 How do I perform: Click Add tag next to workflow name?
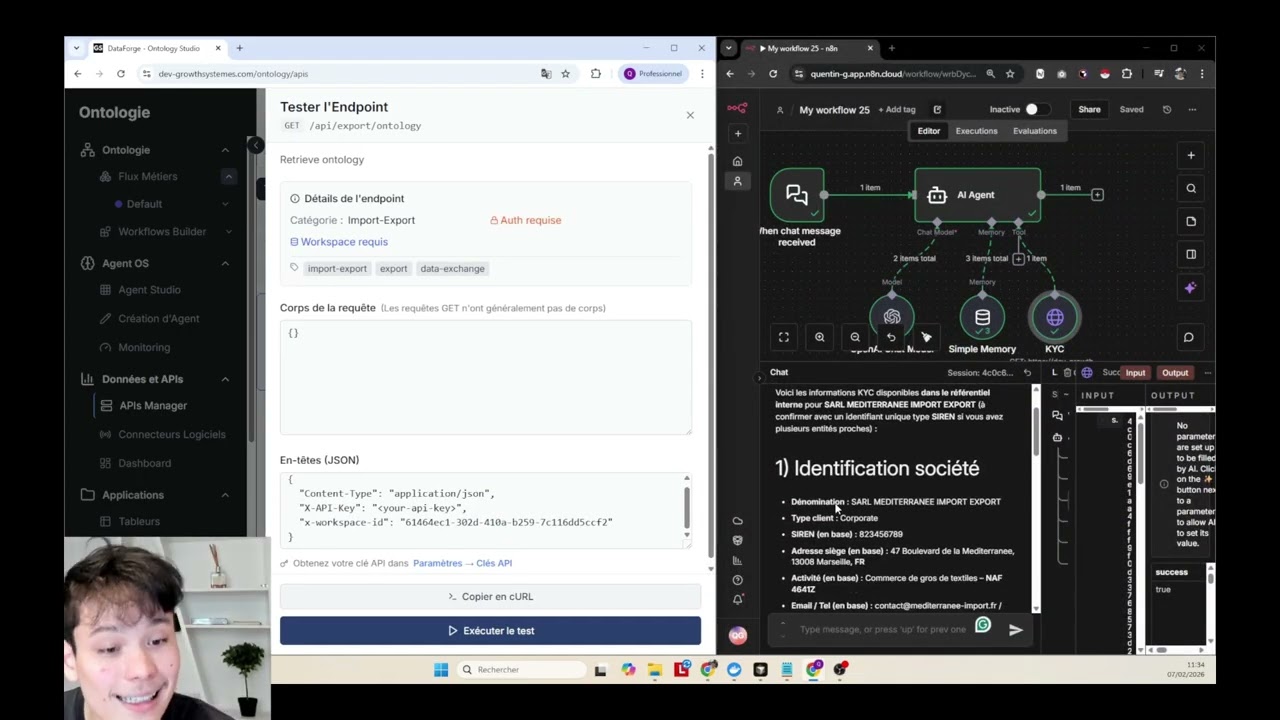point(896,110)
